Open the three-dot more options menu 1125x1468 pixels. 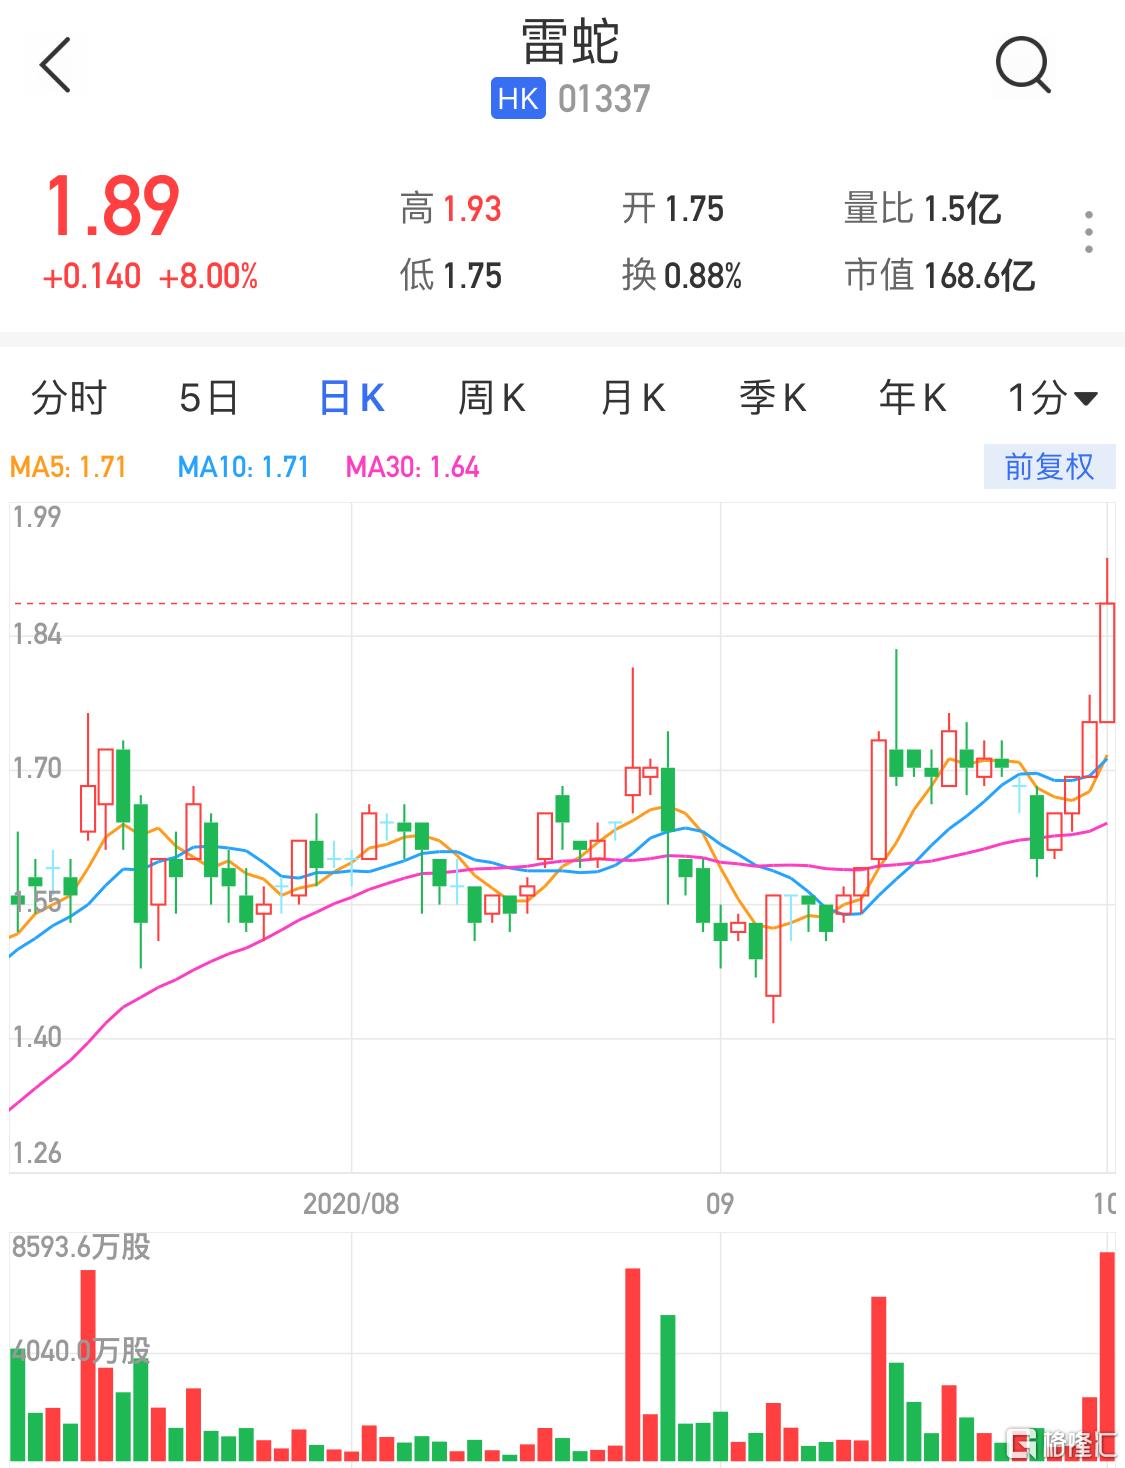tap(1089, 232)
